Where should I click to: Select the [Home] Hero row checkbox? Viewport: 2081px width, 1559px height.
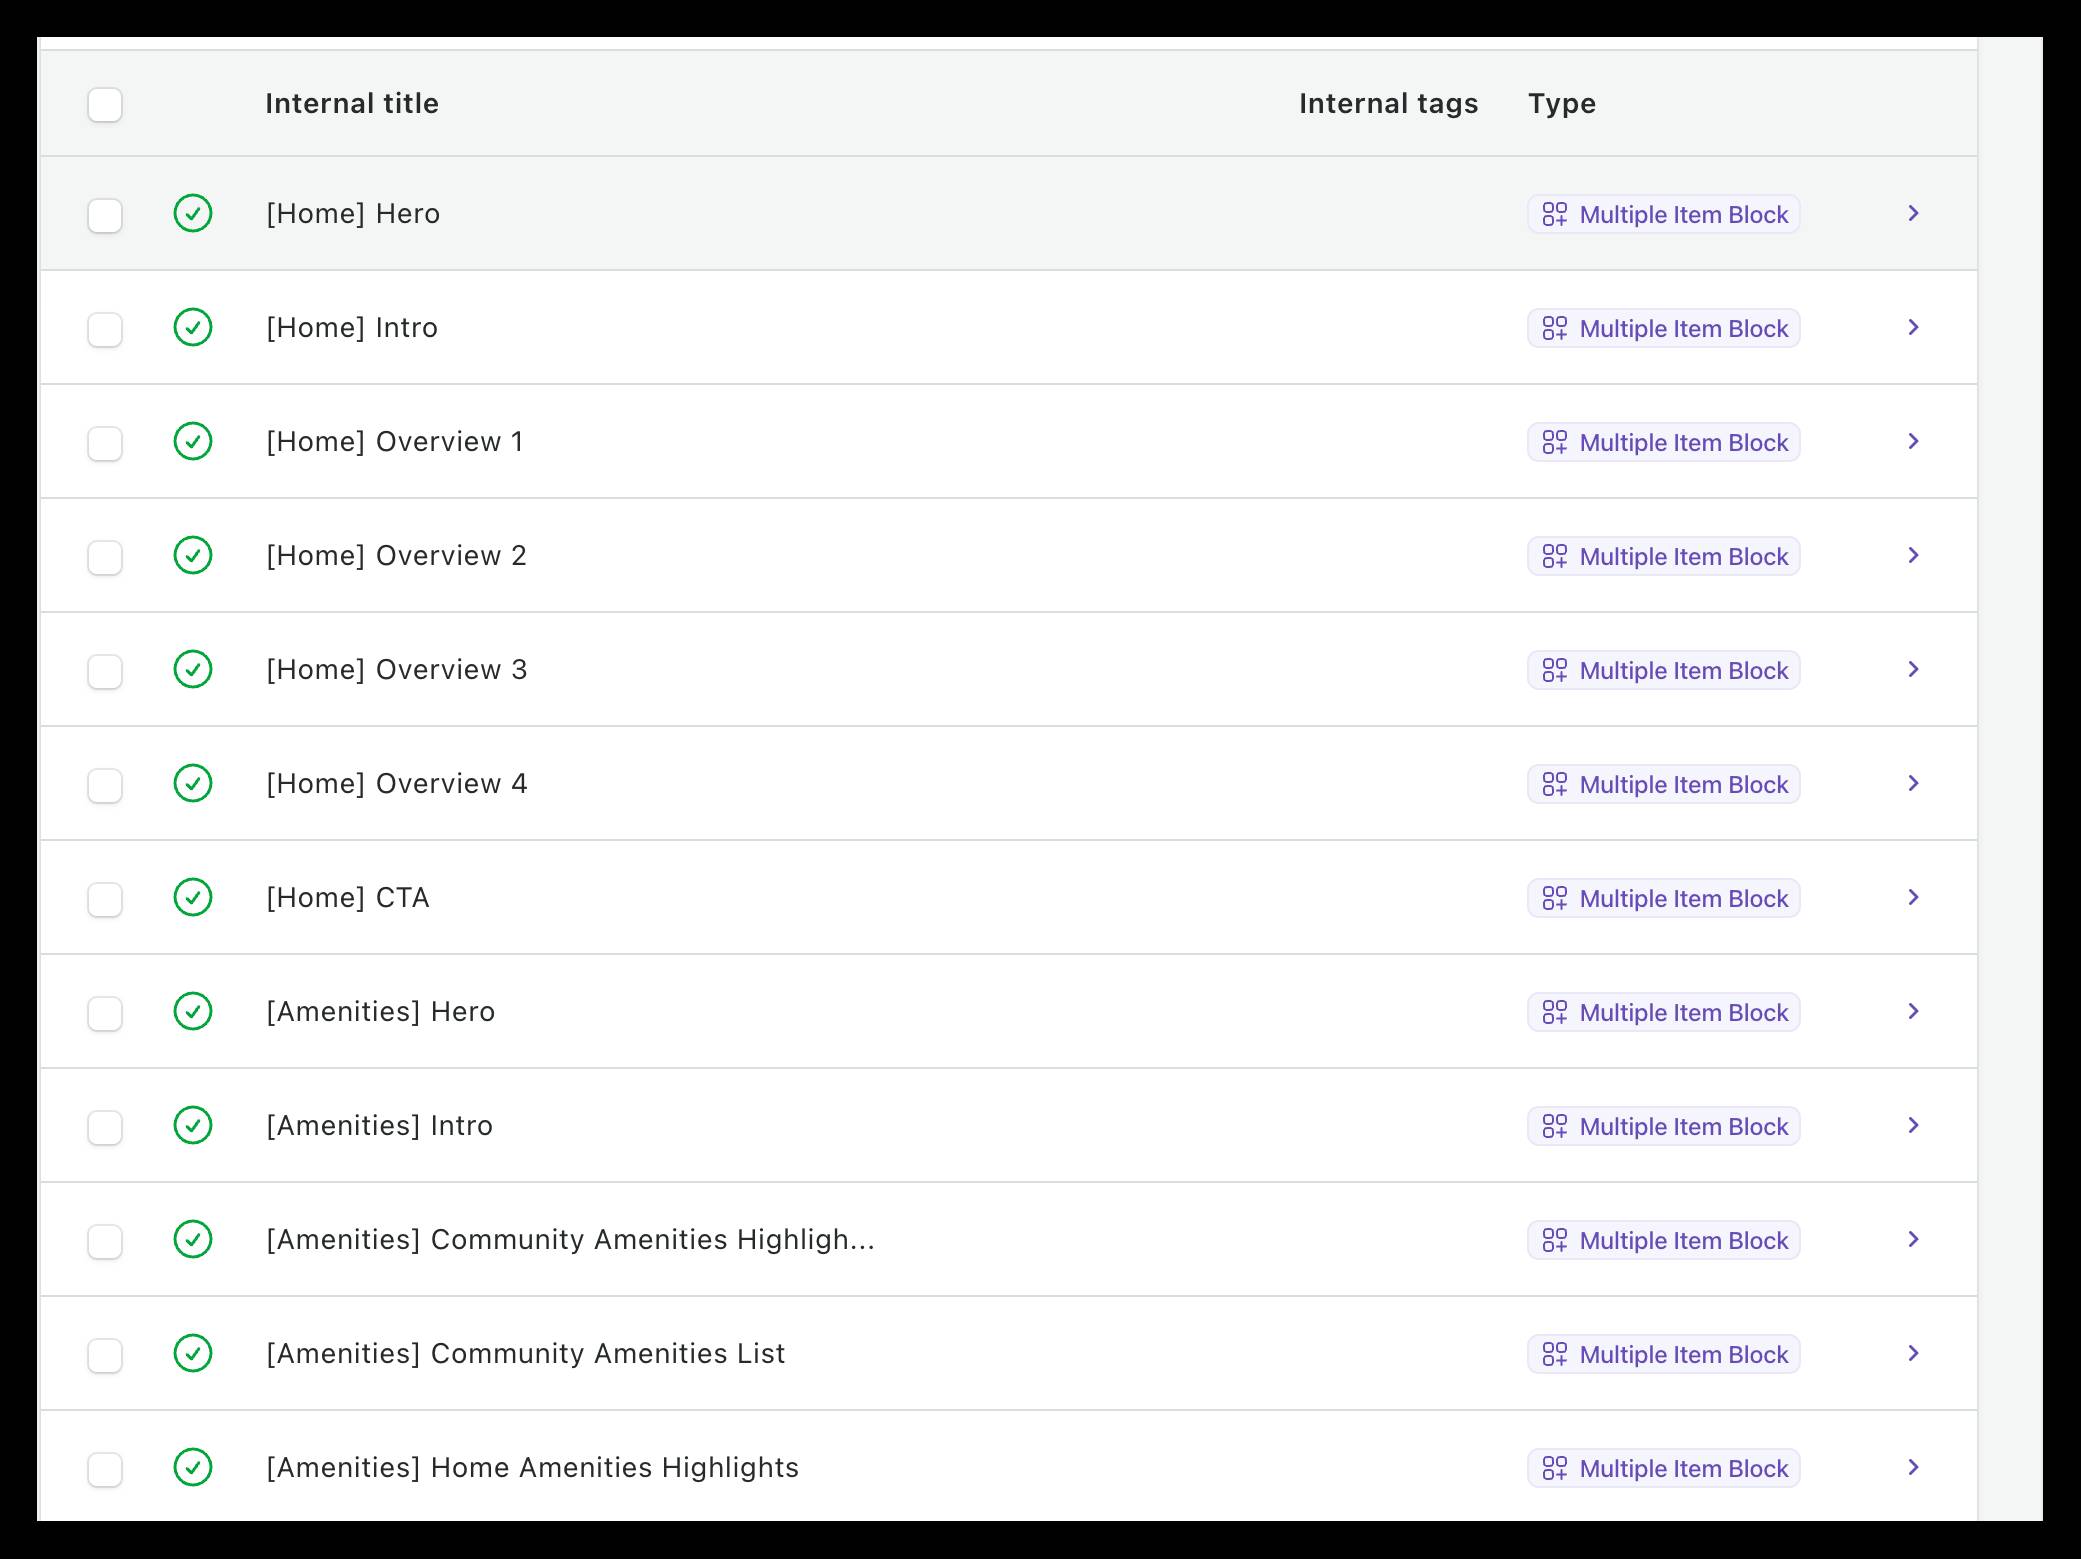tap(105, 215)
